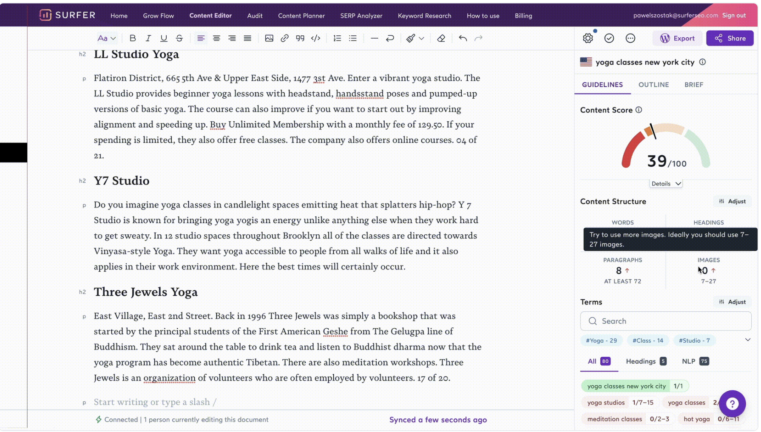This screenshot has width=761, height=432.
Task: Go to Content Editor
Action: coord(210,16)
